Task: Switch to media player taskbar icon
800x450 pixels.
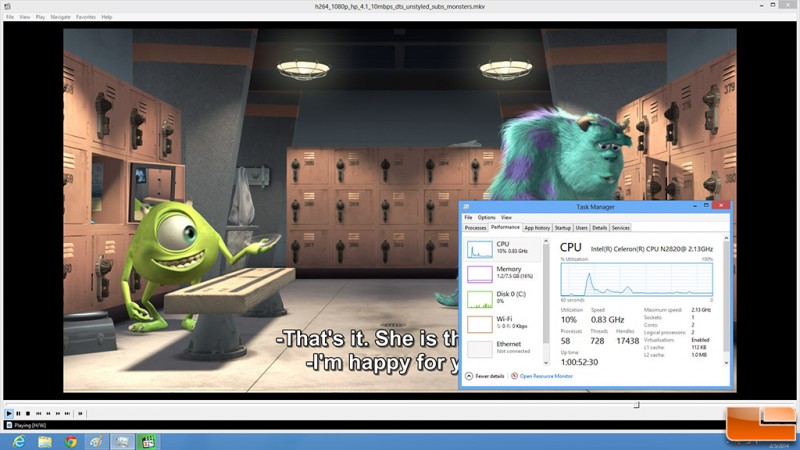Action: tap(148, 442)
